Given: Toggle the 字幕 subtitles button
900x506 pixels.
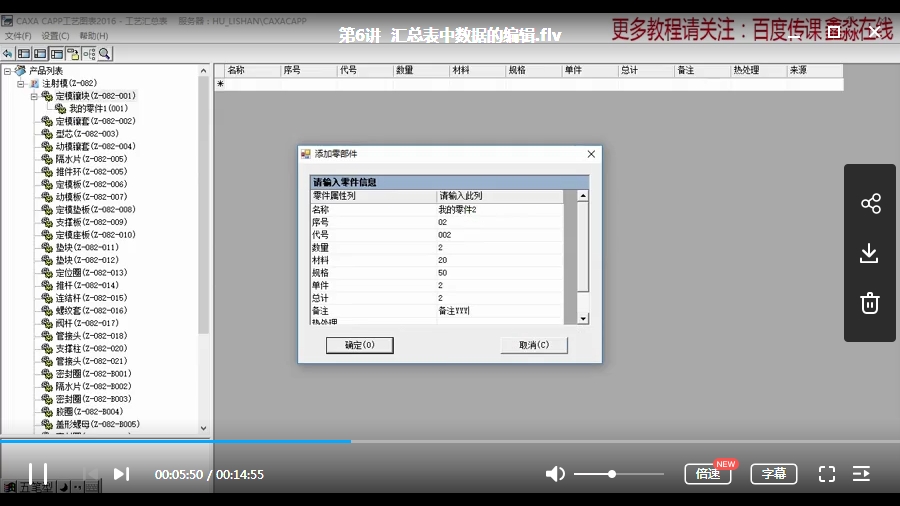Looking at the screenshot, I should point(774,474).
